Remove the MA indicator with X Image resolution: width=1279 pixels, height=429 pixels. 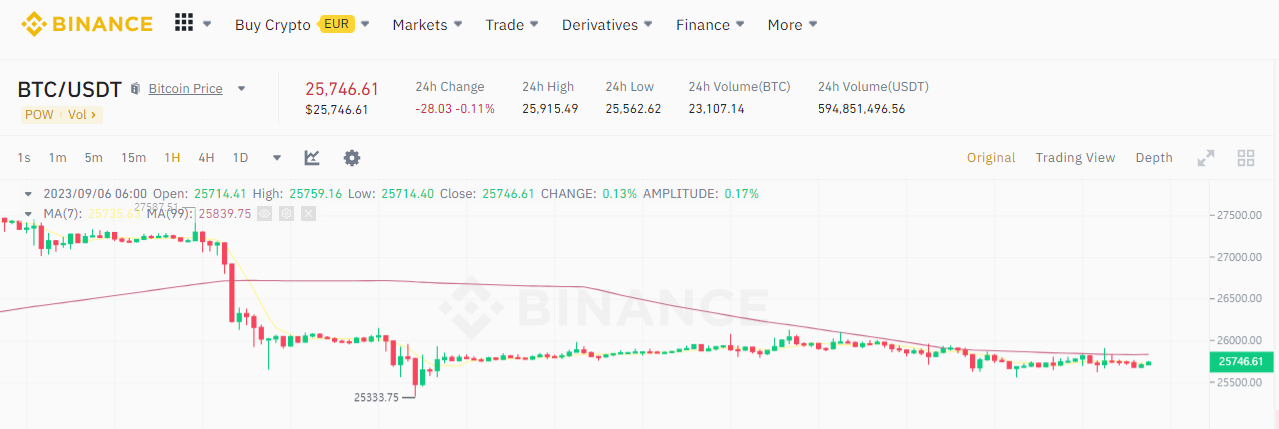point(308,213)
